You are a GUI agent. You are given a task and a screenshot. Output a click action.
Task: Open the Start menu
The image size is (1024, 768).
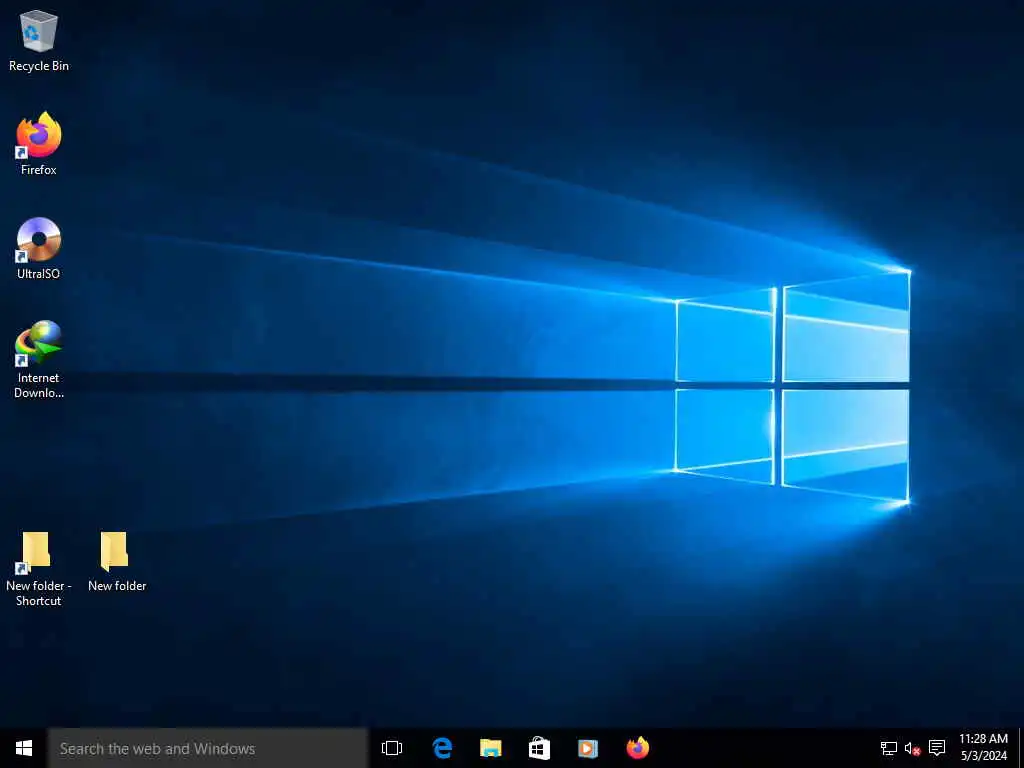tap(24, 748)
